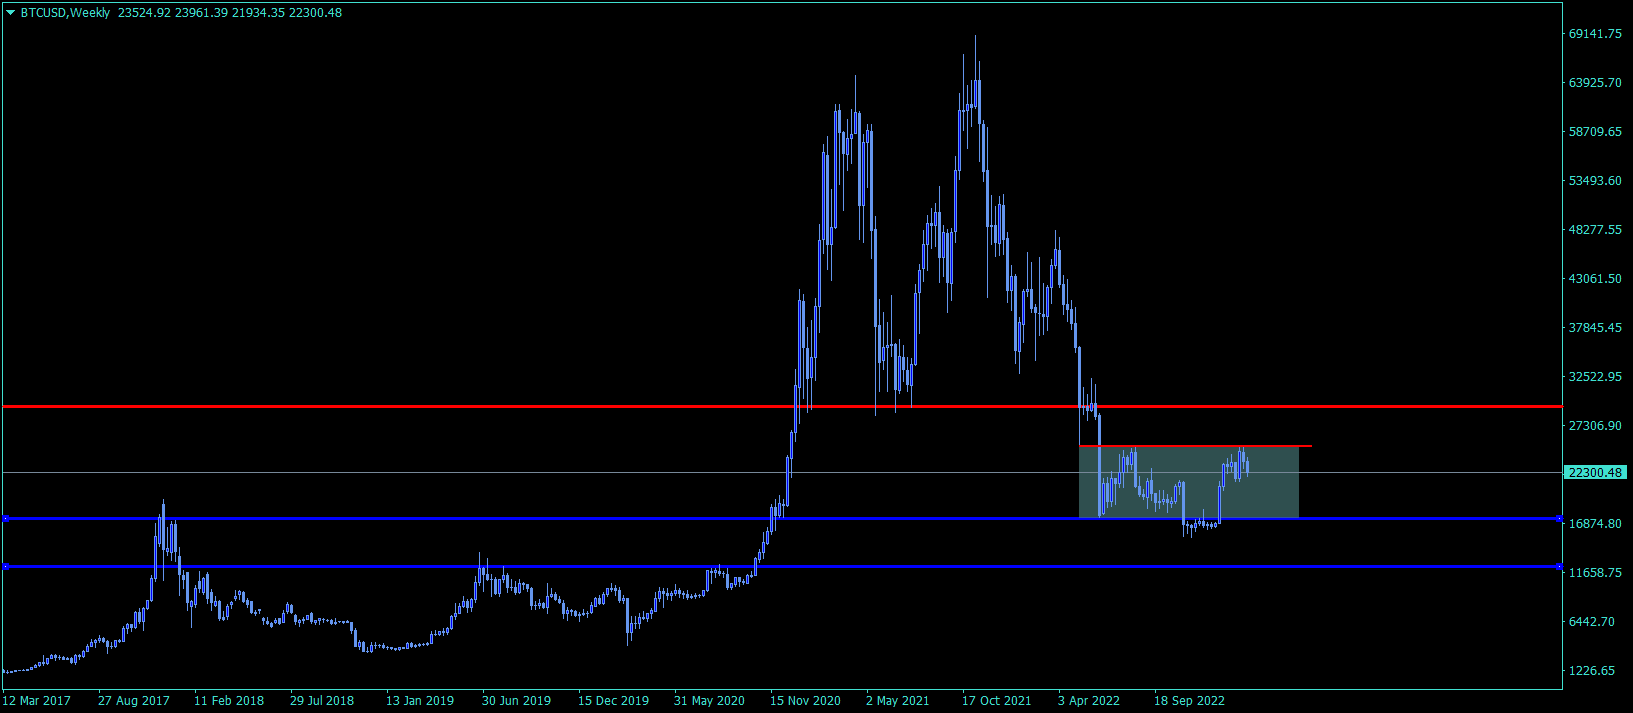1633x713 pixels.
Task: Click right handle of lower blue line
Action: tap(1559, 566)
